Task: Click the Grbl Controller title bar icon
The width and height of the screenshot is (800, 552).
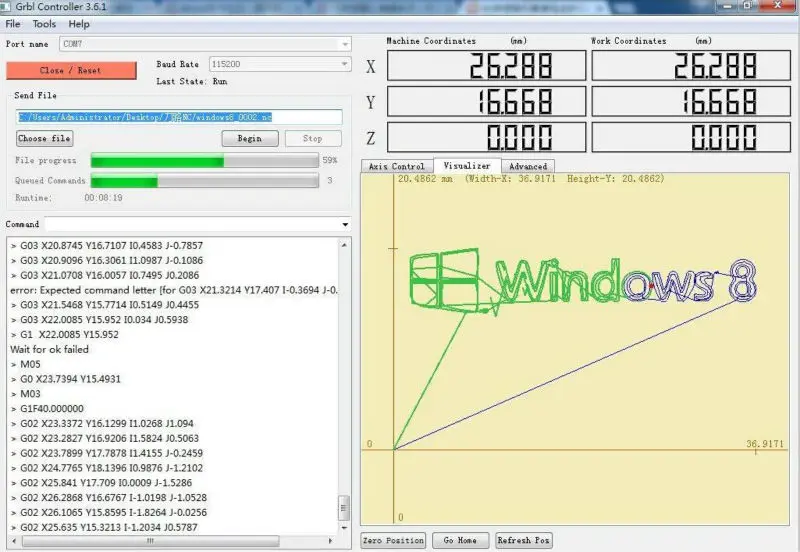Action: (6, 7)
